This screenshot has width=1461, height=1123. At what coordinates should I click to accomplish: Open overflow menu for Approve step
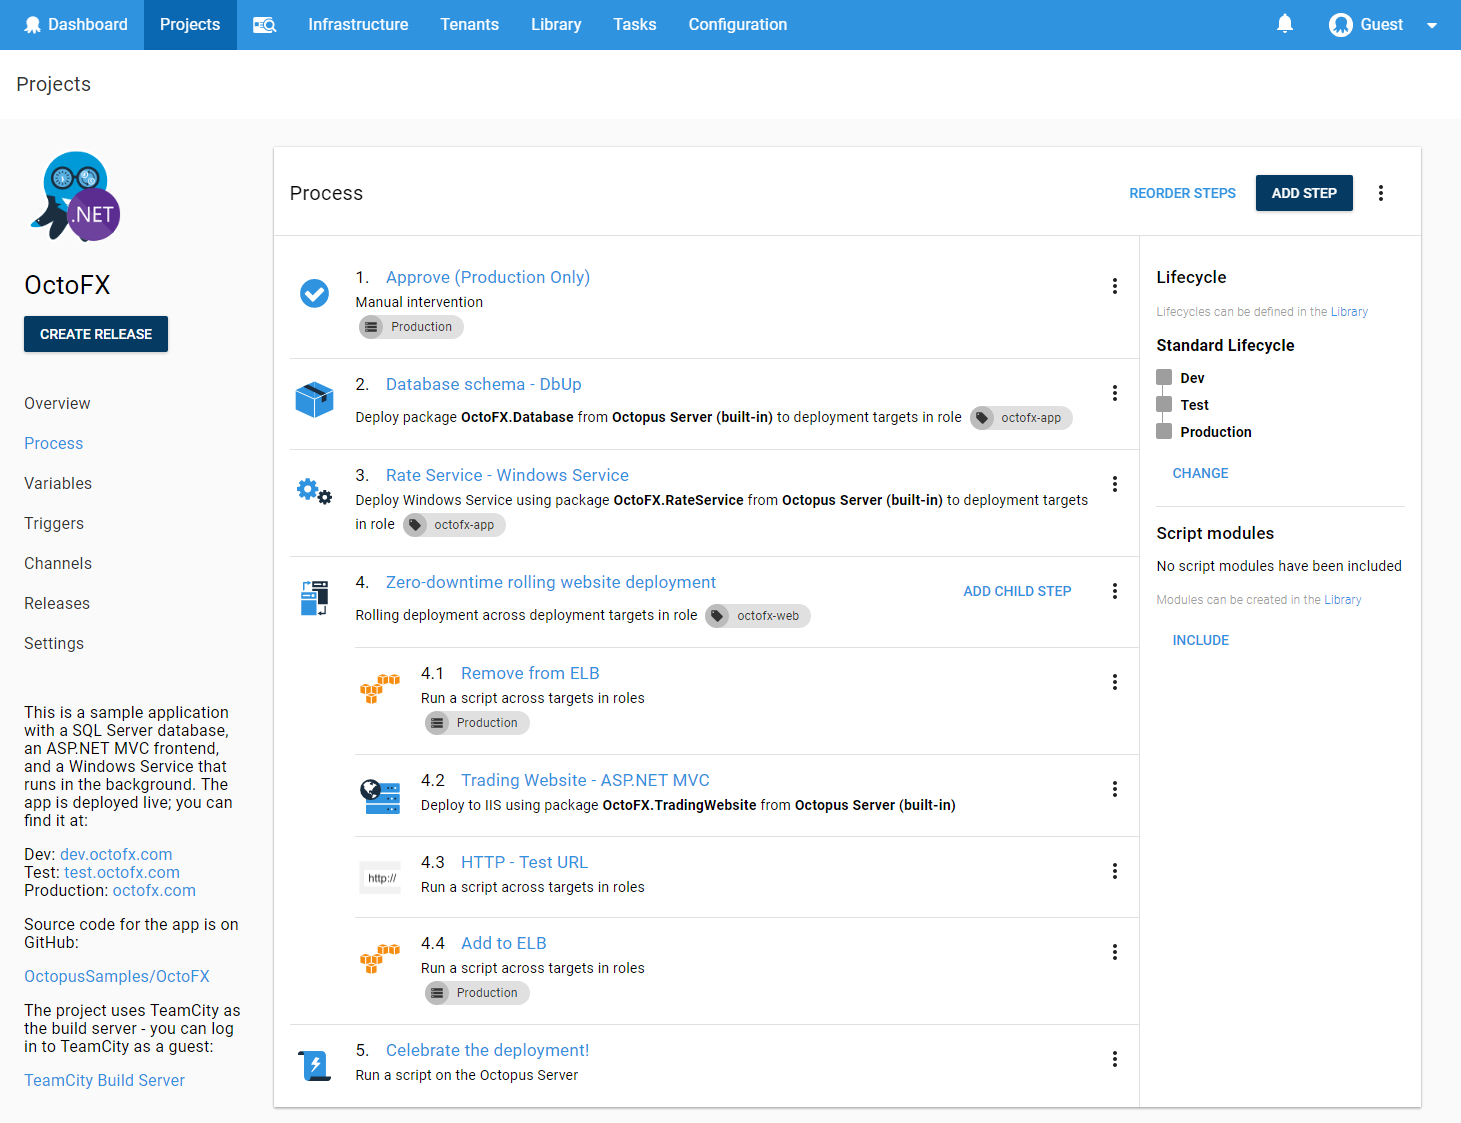click(x=1114, y=286)
